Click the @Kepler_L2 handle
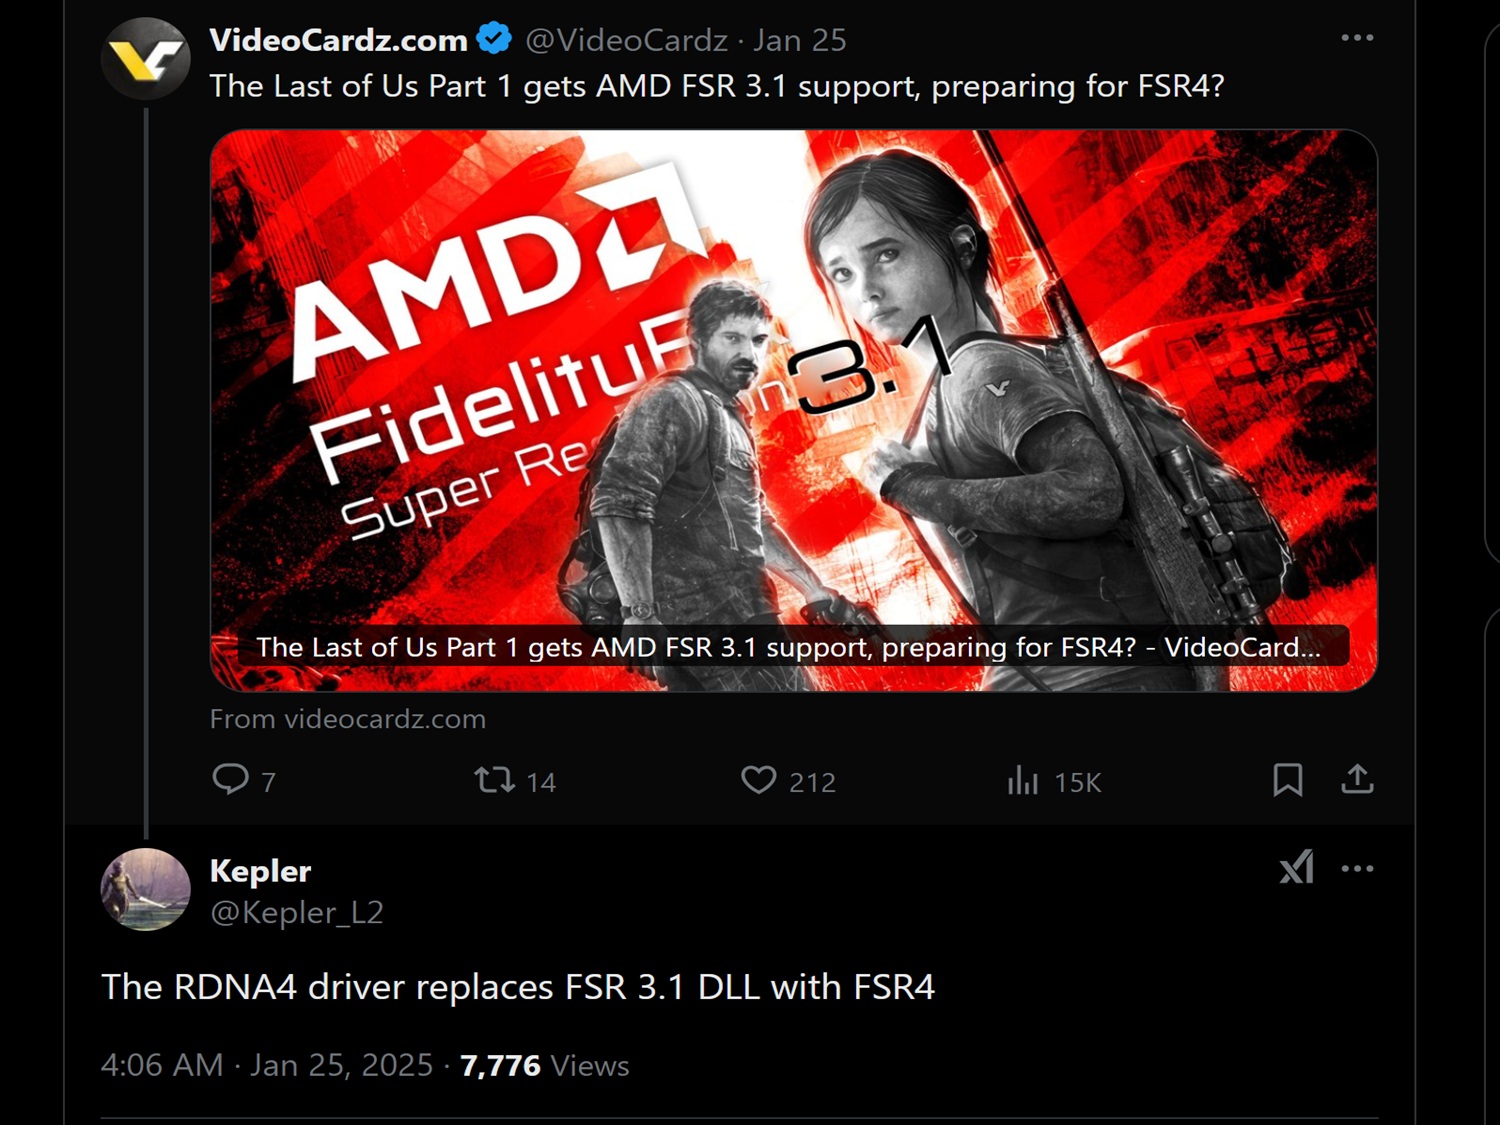This screenshot has height=1125, width=1500. [296, 912]
